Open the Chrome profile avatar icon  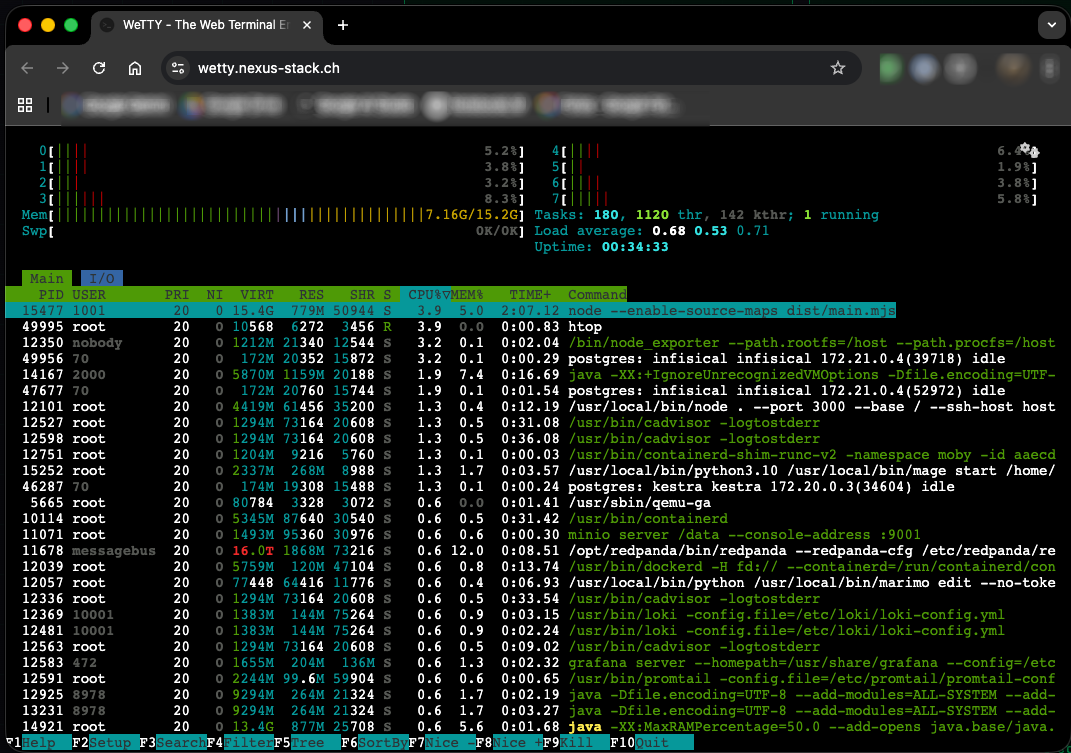pos(1013,68)
